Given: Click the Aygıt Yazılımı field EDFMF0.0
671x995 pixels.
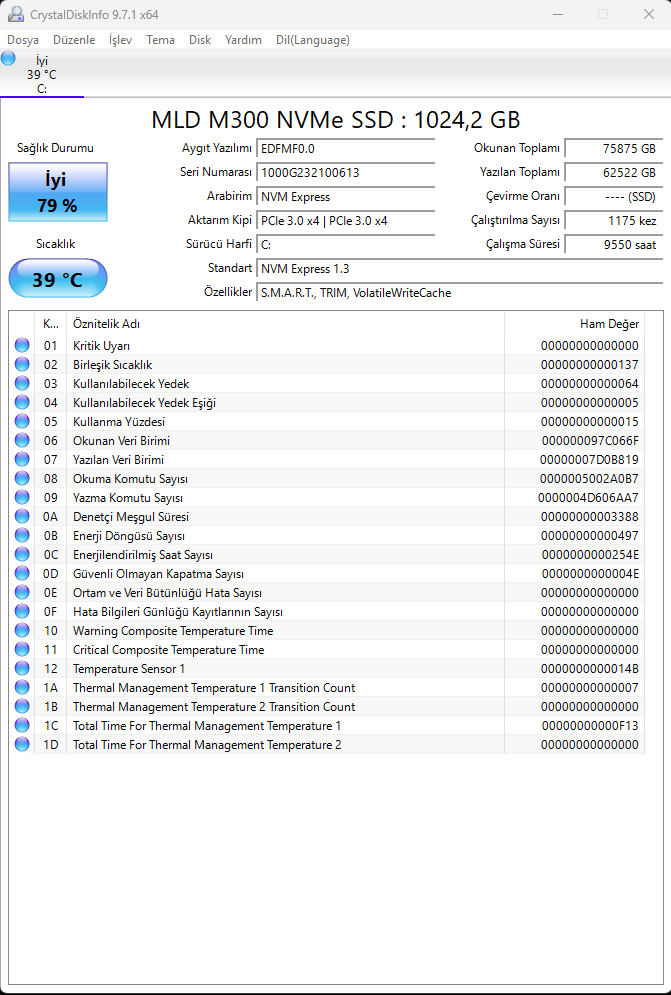Looking at the screenshot, I should pos(345,148).
